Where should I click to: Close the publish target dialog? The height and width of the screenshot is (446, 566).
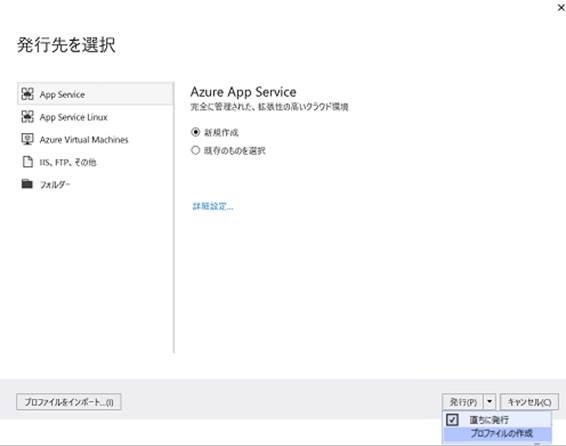[561, 8]
